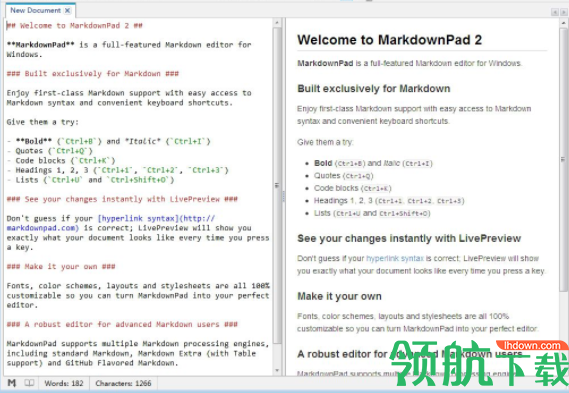This screenshot has height=393, width=569.
Task: Open the hyperlink syntax link in preview
Action: click(395, 258)
